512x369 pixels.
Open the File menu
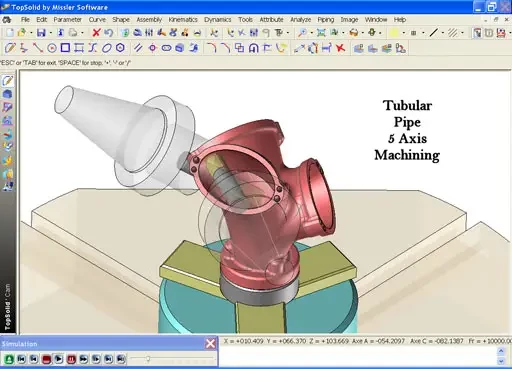(25, 20)
